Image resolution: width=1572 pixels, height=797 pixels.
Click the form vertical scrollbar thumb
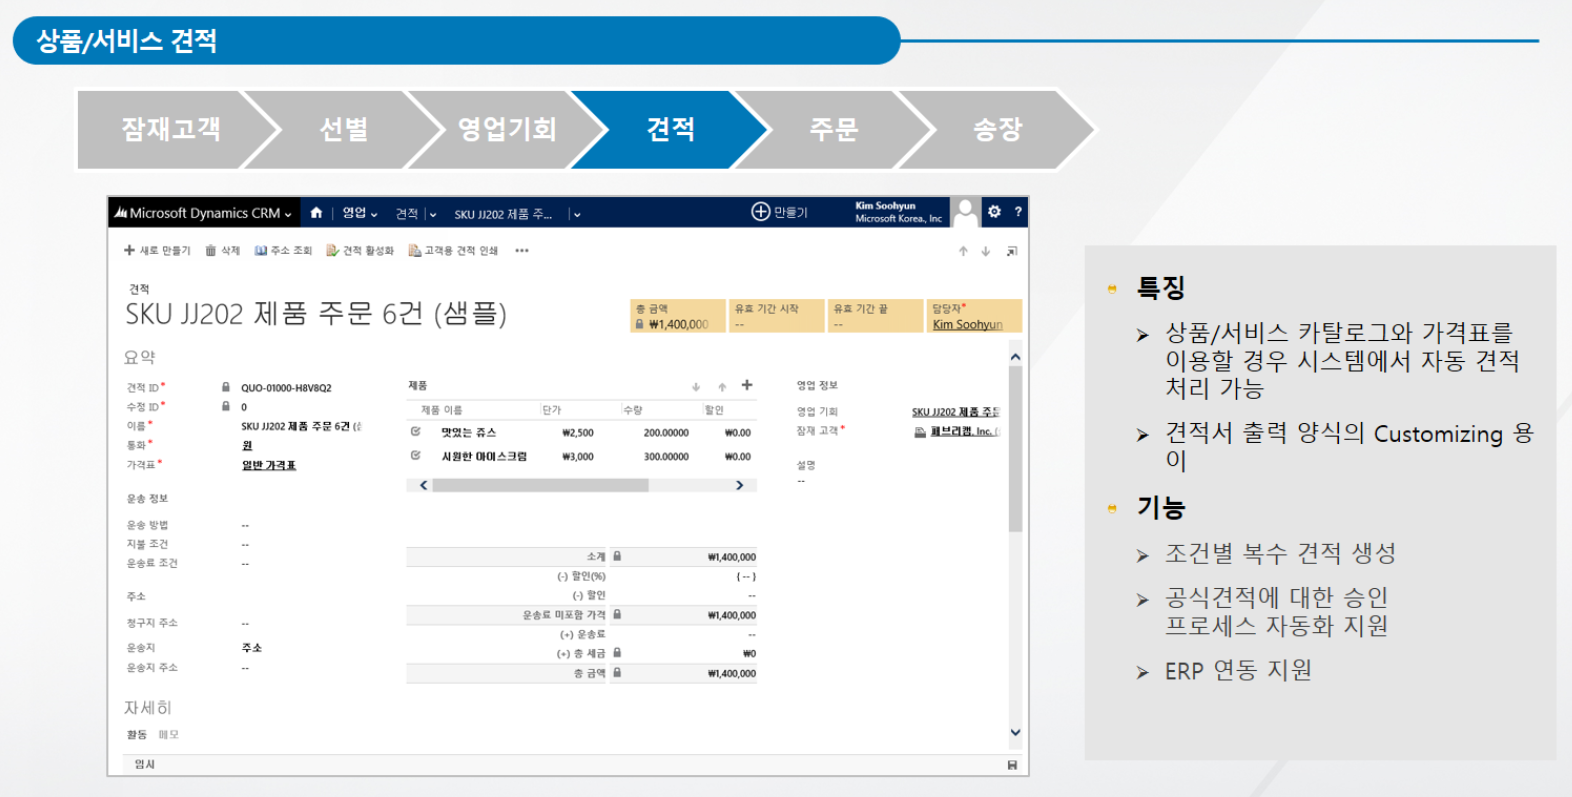(x=1015, y=448)
